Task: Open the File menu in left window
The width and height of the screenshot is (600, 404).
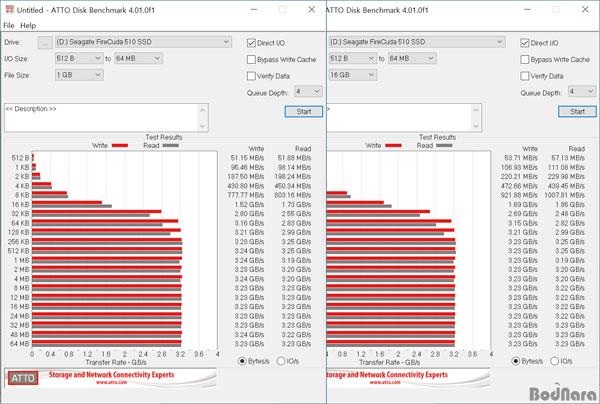Action: [x=9, y=26]
